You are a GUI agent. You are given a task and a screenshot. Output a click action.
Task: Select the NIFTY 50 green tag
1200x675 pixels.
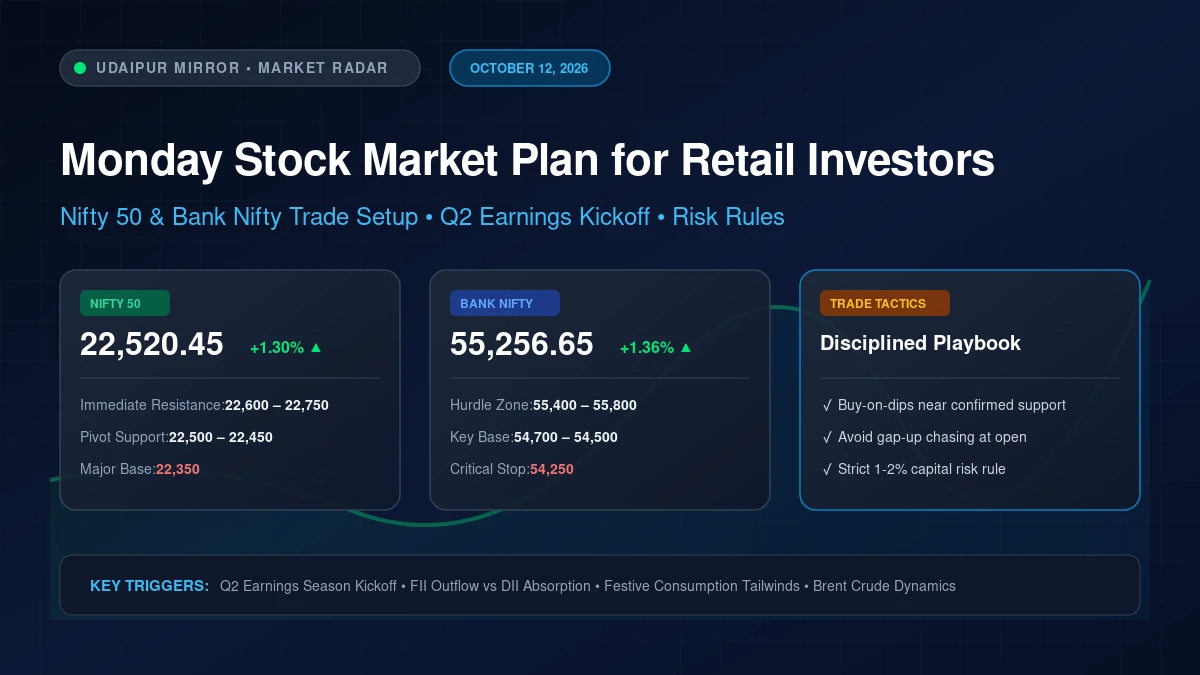click(x=125, y=303)
